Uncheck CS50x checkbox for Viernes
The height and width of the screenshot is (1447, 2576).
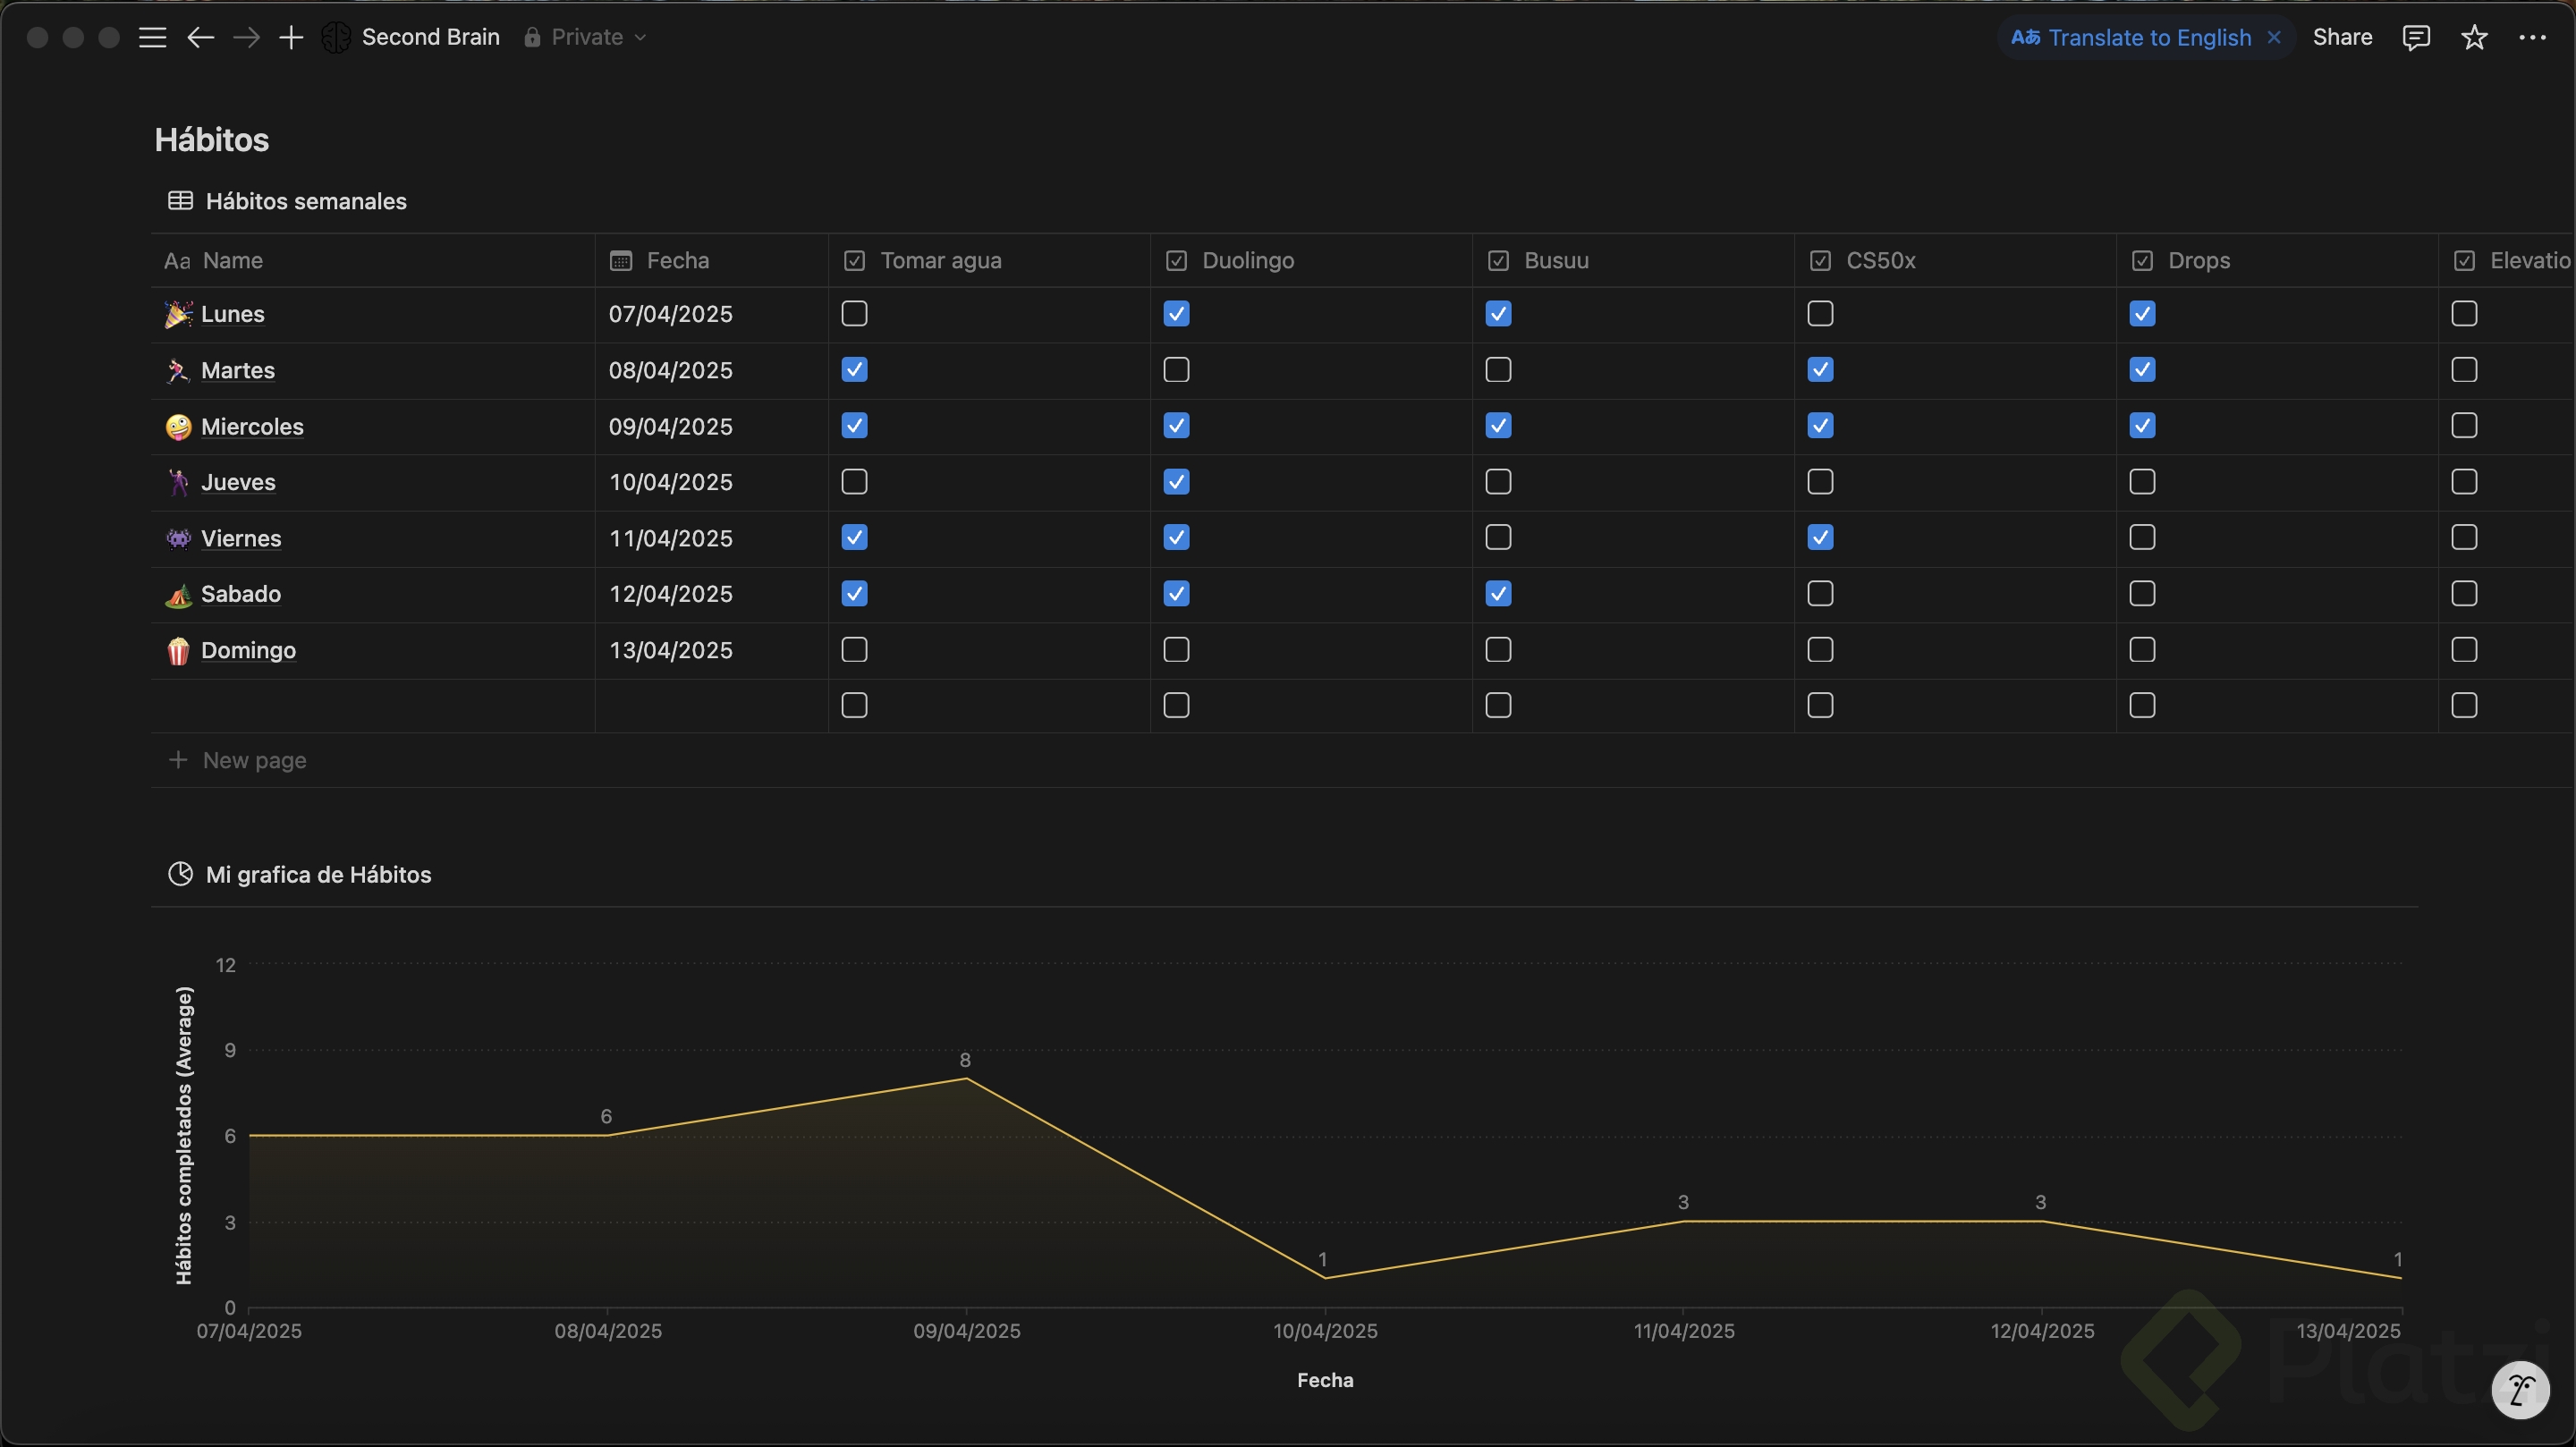pos(1820,538)
